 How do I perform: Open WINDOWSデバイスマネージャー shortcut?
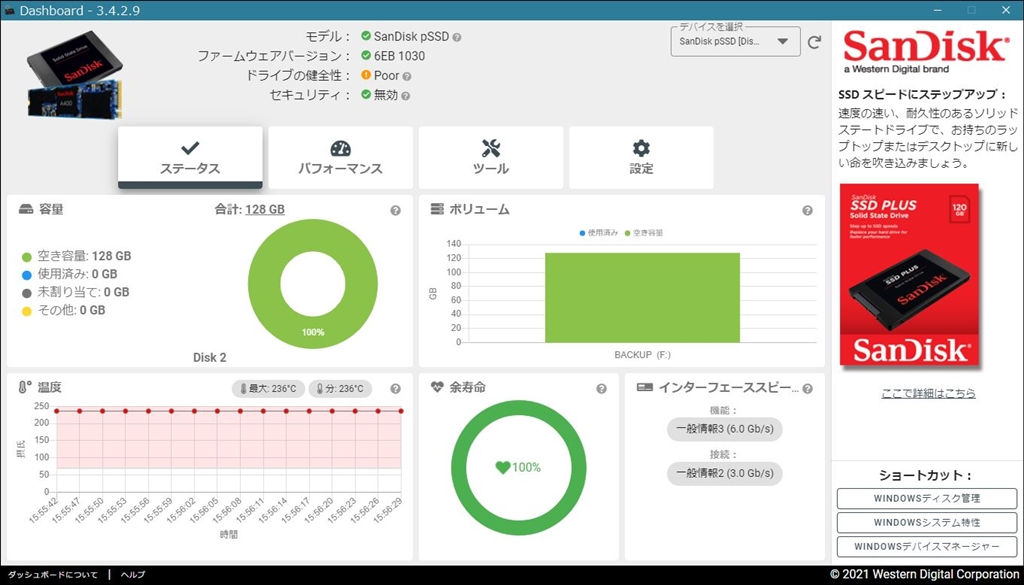click(927, 546)
